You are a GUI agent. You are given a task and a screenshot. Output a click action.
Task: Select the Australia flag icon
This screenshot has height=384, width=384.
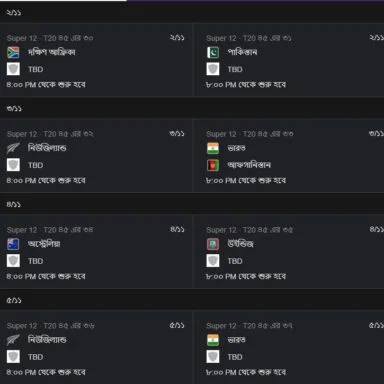coord(13,244)
